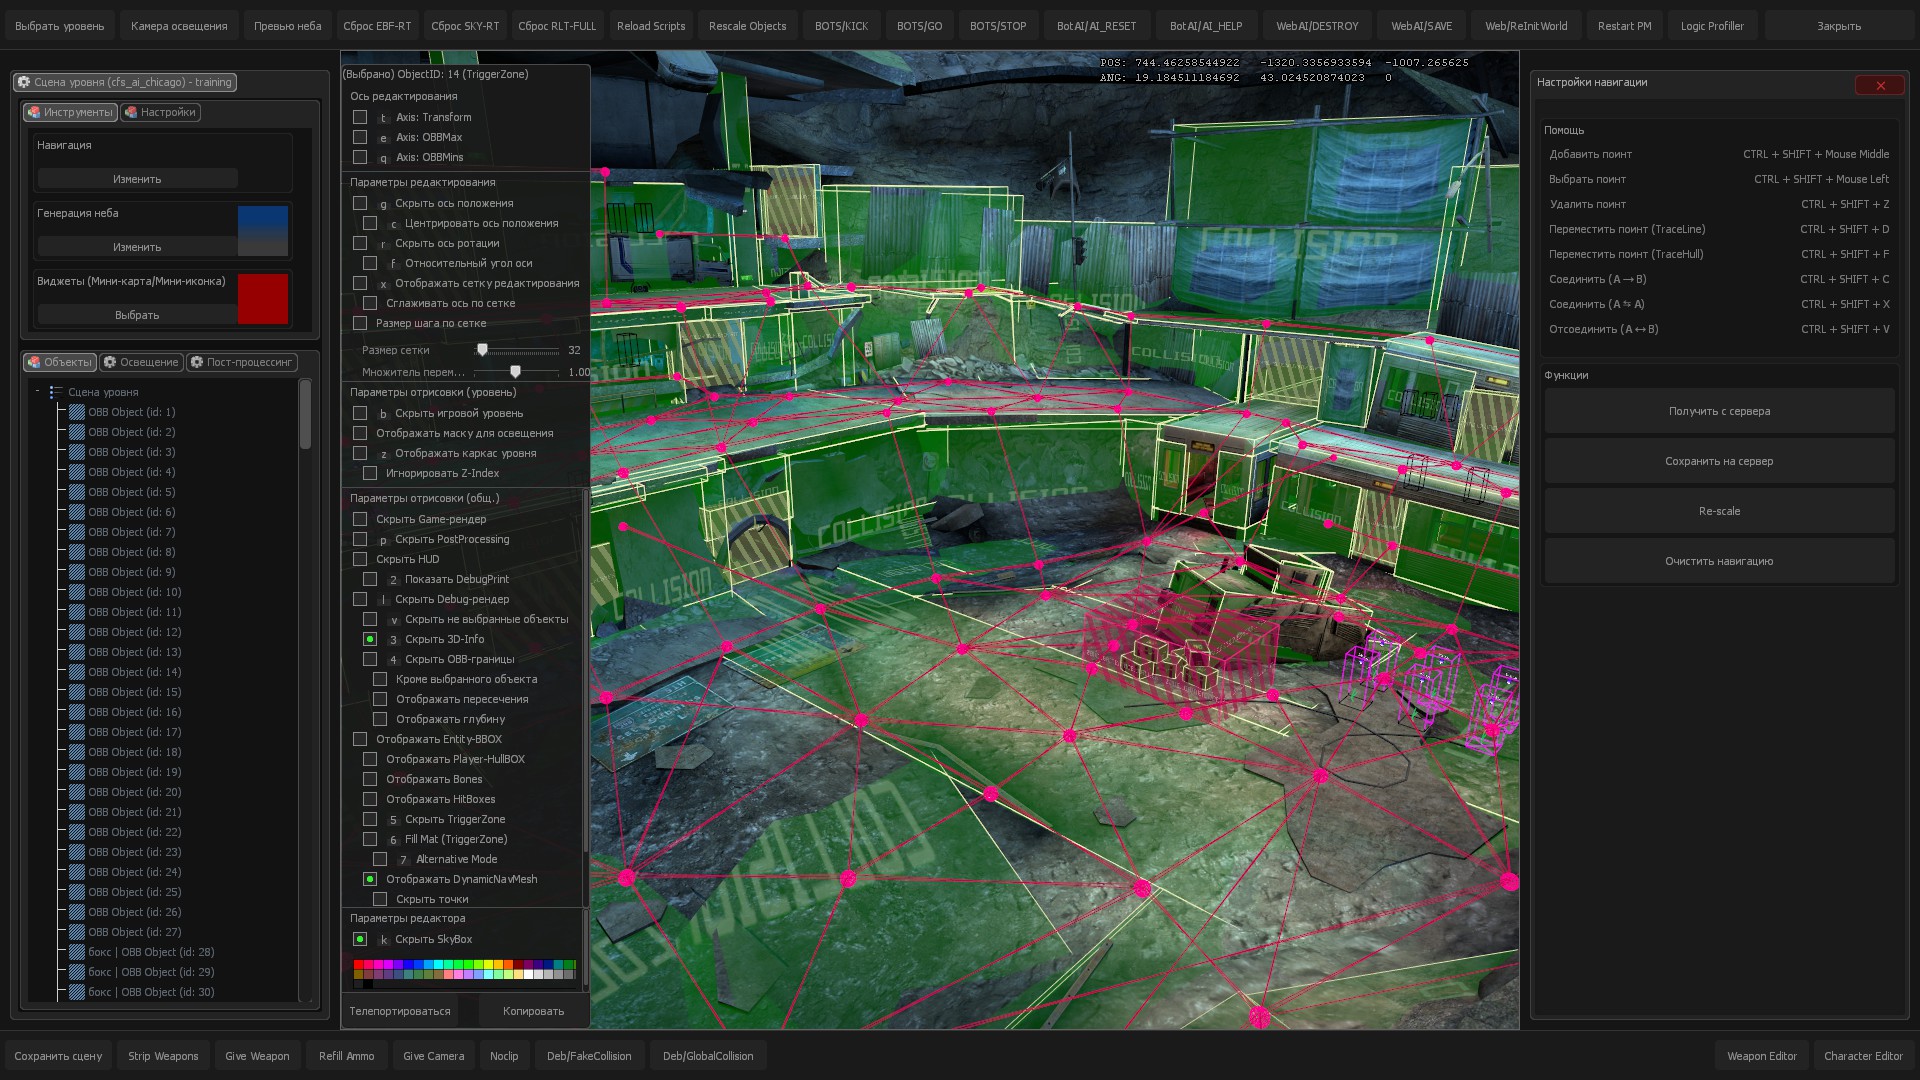This screenshot has width=1920, height=1080.
Task: Click OBB Object id 14 icon
Action: coord(77,672)
